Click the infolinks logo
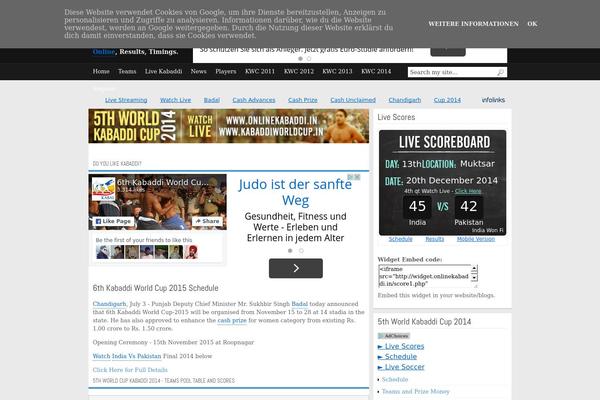The height and width of the screenshot is (400, 600). [493, 100]
